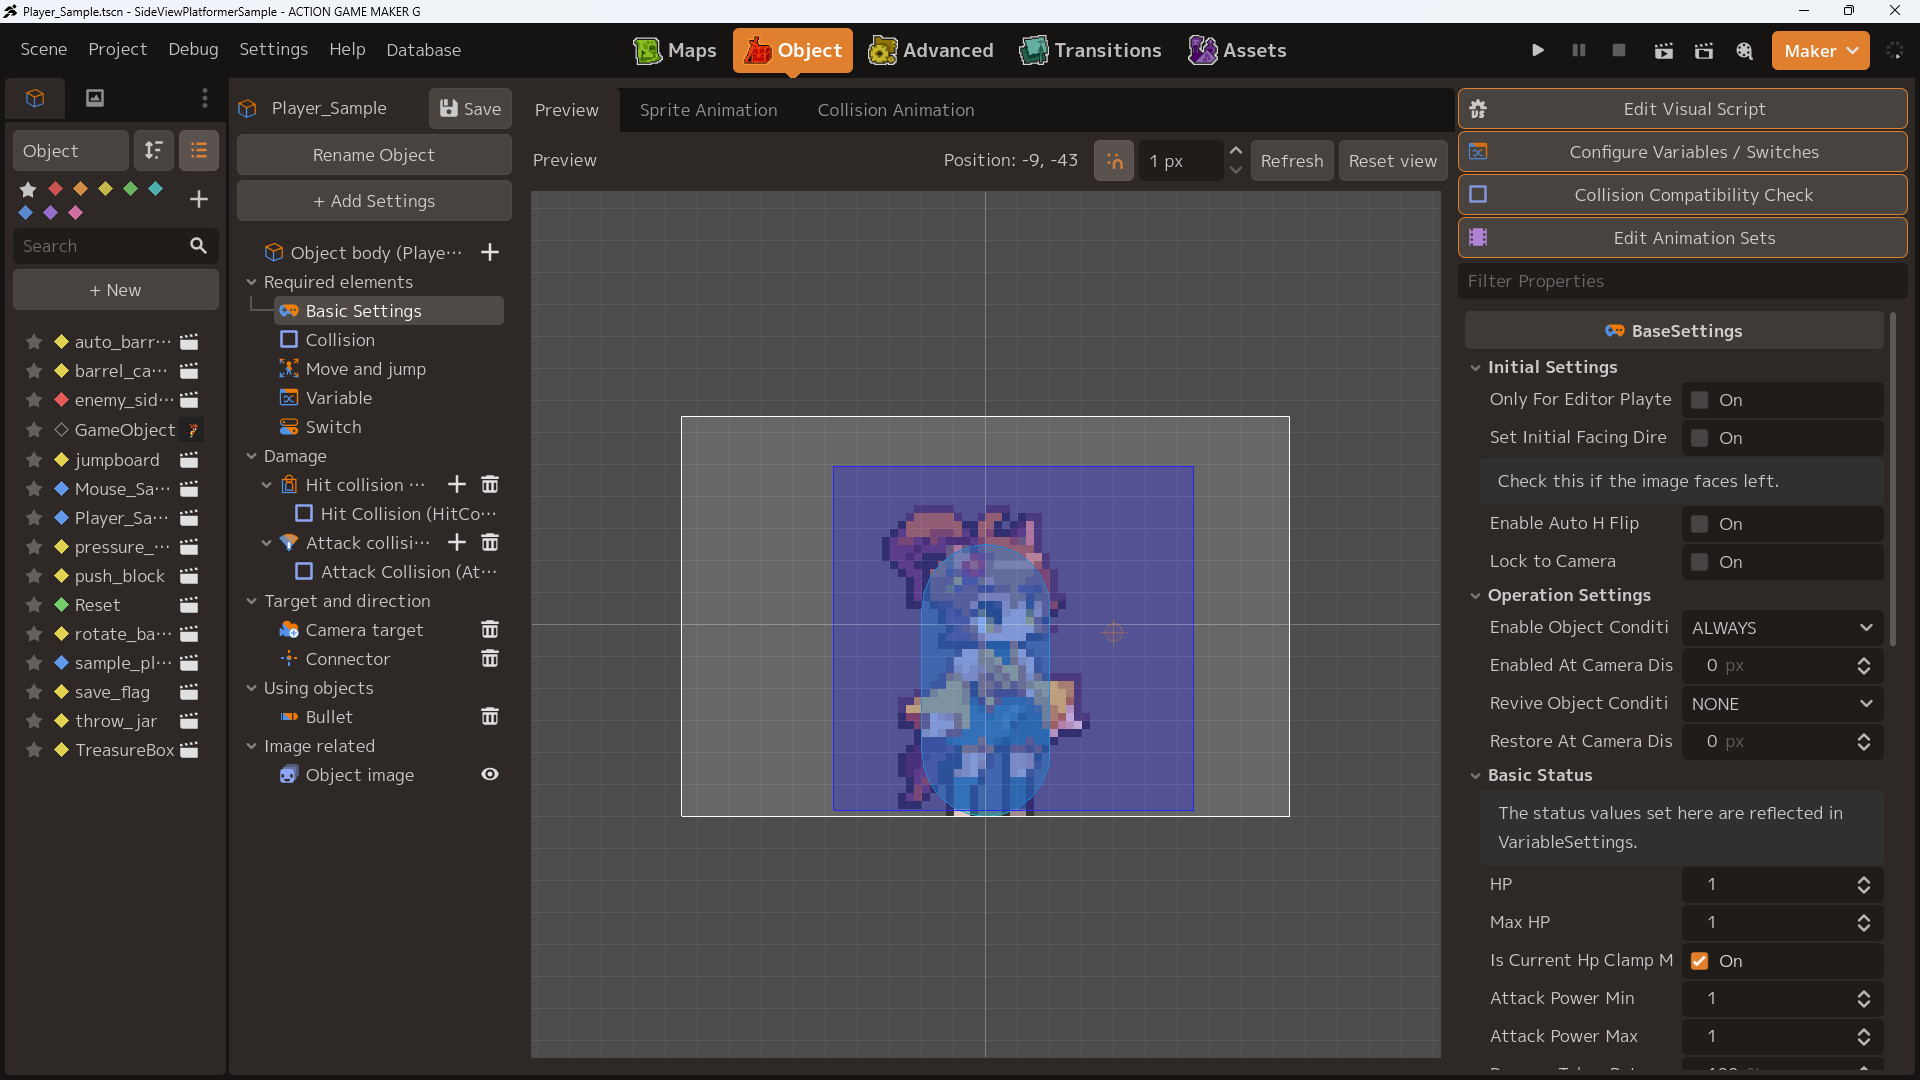Click the search magnifier icon

coord(198,245)
